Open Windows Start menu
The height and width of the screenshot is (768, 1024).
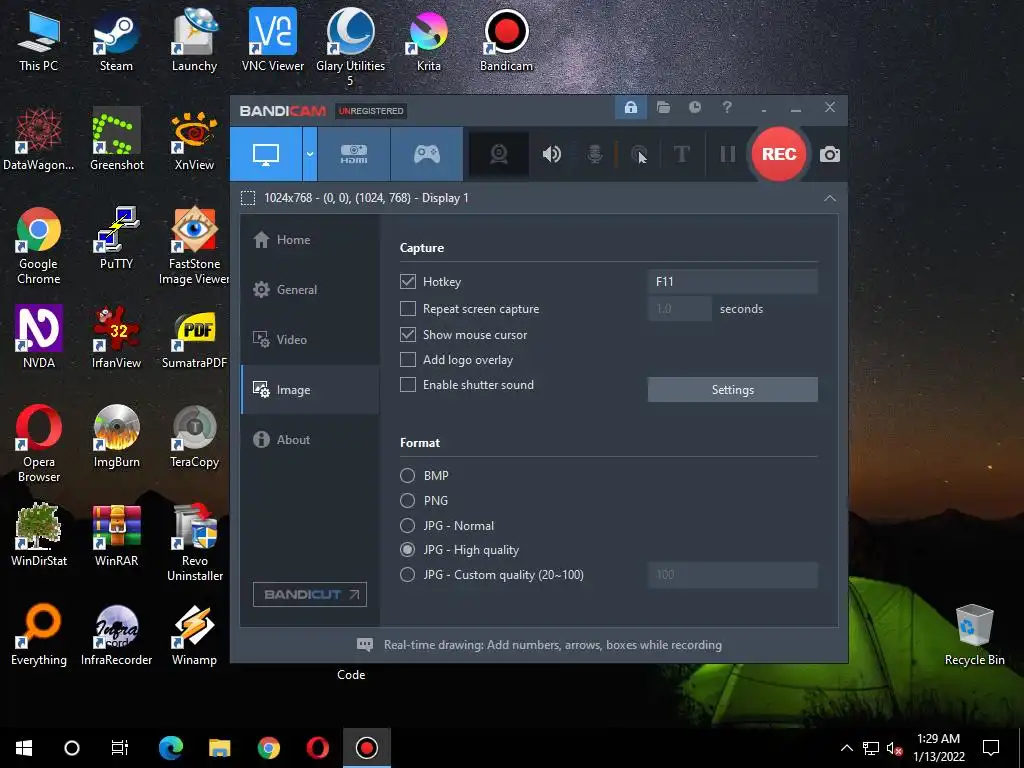(24, 748)
